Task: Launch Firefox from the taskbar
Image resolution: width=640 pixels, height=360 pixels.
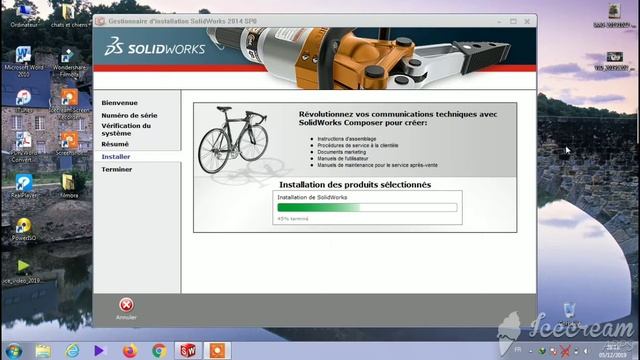Action: pos(130,351)
